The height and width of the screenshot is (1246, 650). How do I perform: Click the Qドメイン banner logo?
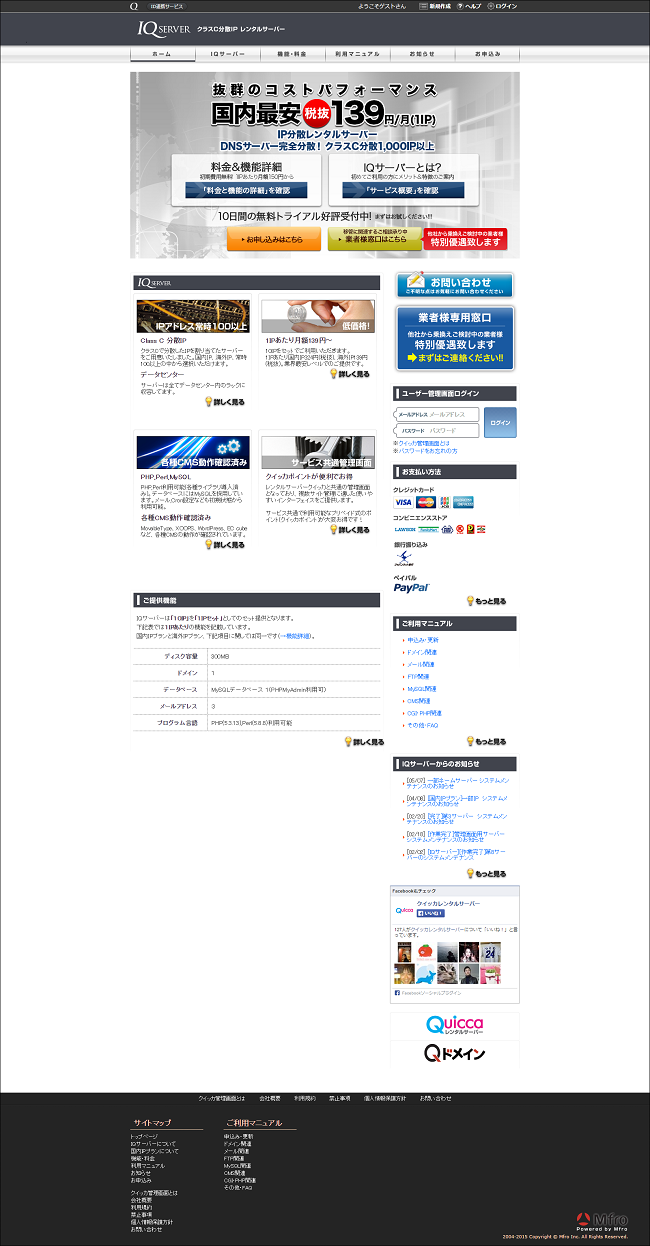pos(455,1053)
